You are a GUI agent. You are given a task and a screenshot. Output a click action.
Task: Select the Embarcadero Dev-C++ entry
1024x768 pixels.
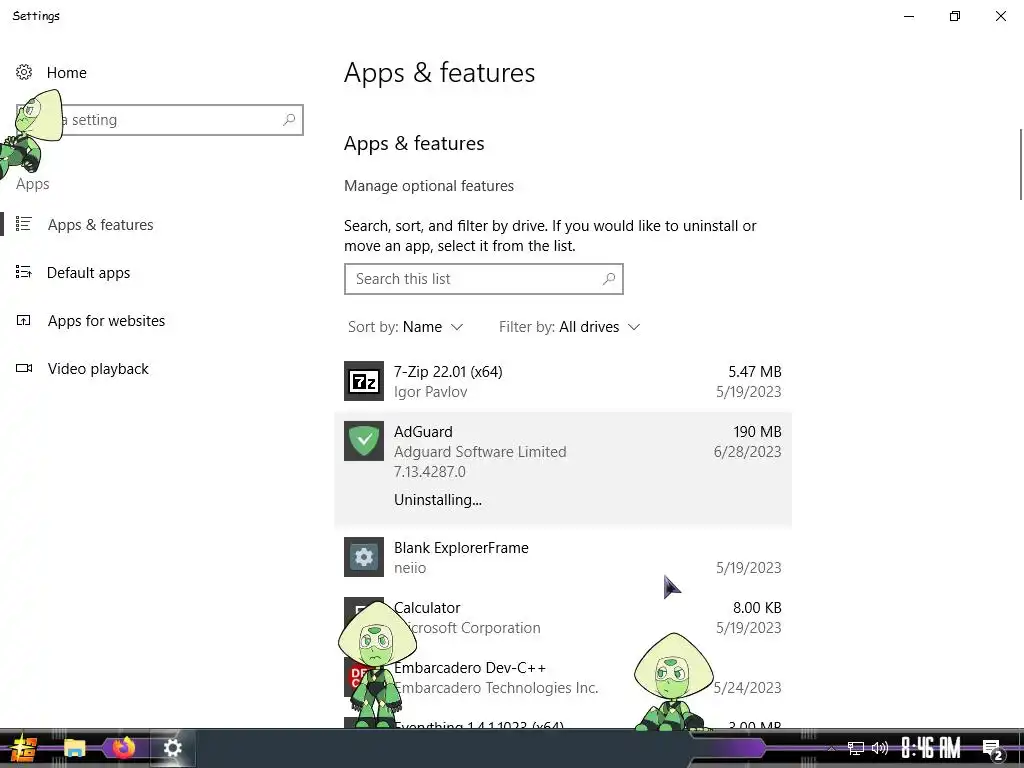[x=563, y=677]
